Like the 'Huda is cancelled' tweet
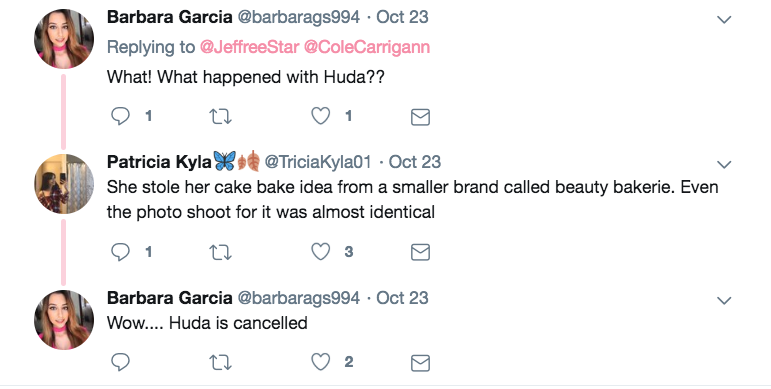Screen dimensions: 771x389 tap(321, 362)
